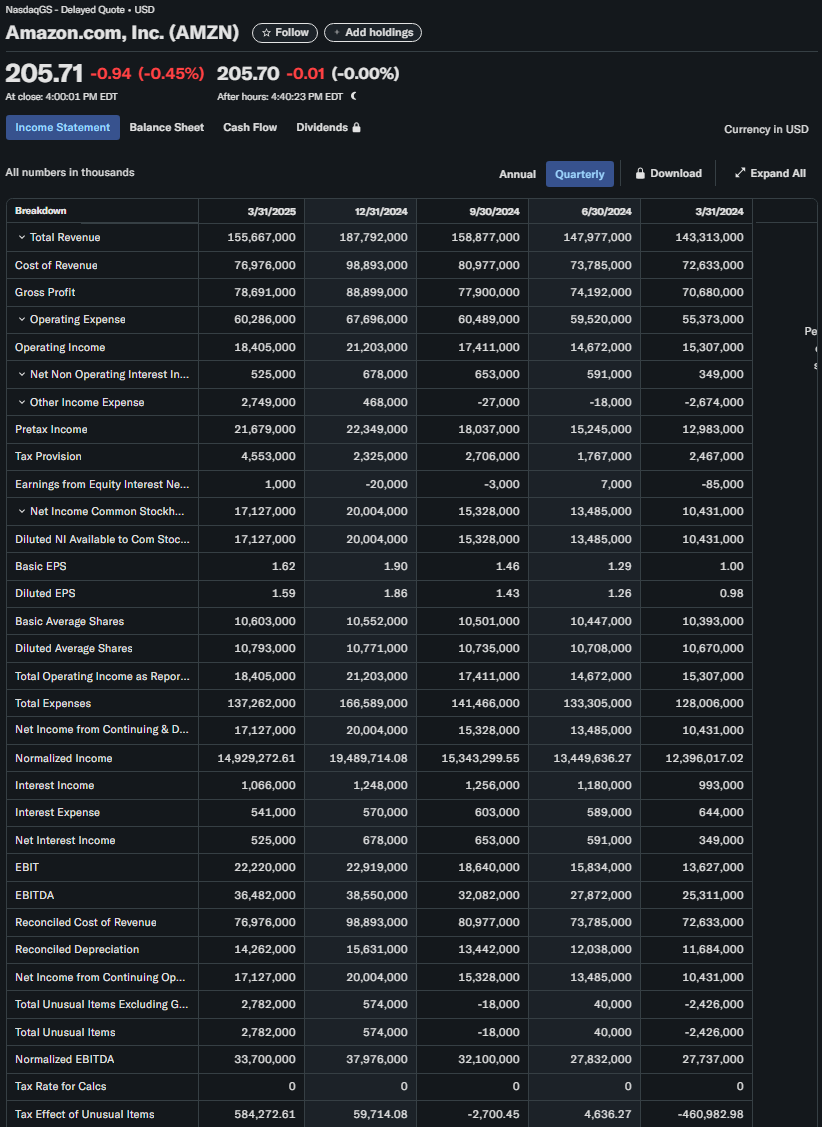Click the lock icon next to Dividends
Image resolution: width=822 pixels, height=1127 pixels.
pos(356,127)
